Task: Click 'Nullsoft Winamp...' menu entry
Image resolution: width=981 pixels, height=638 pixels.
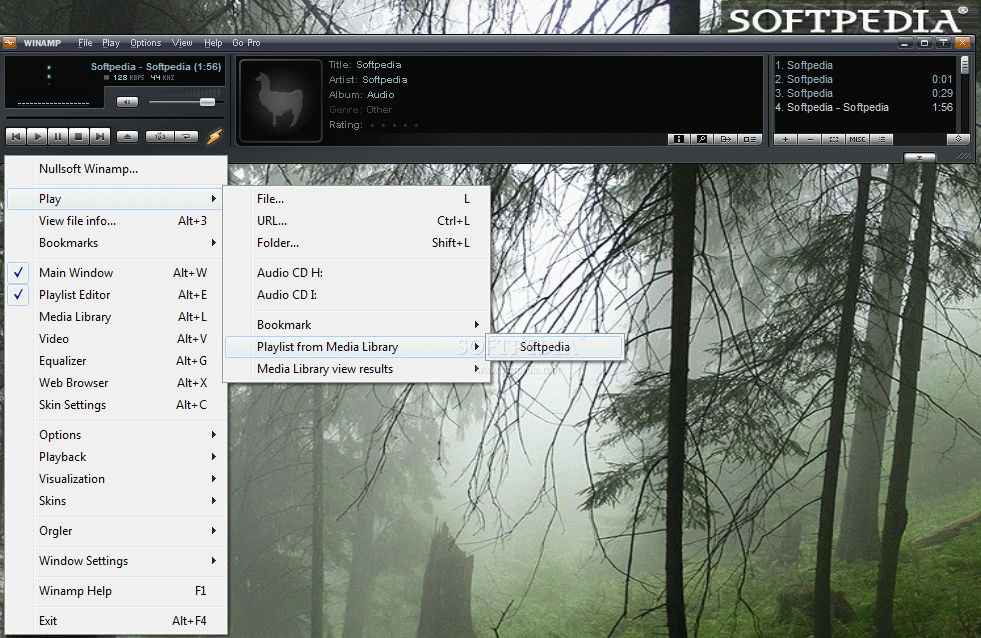Action: pos(116,169)
